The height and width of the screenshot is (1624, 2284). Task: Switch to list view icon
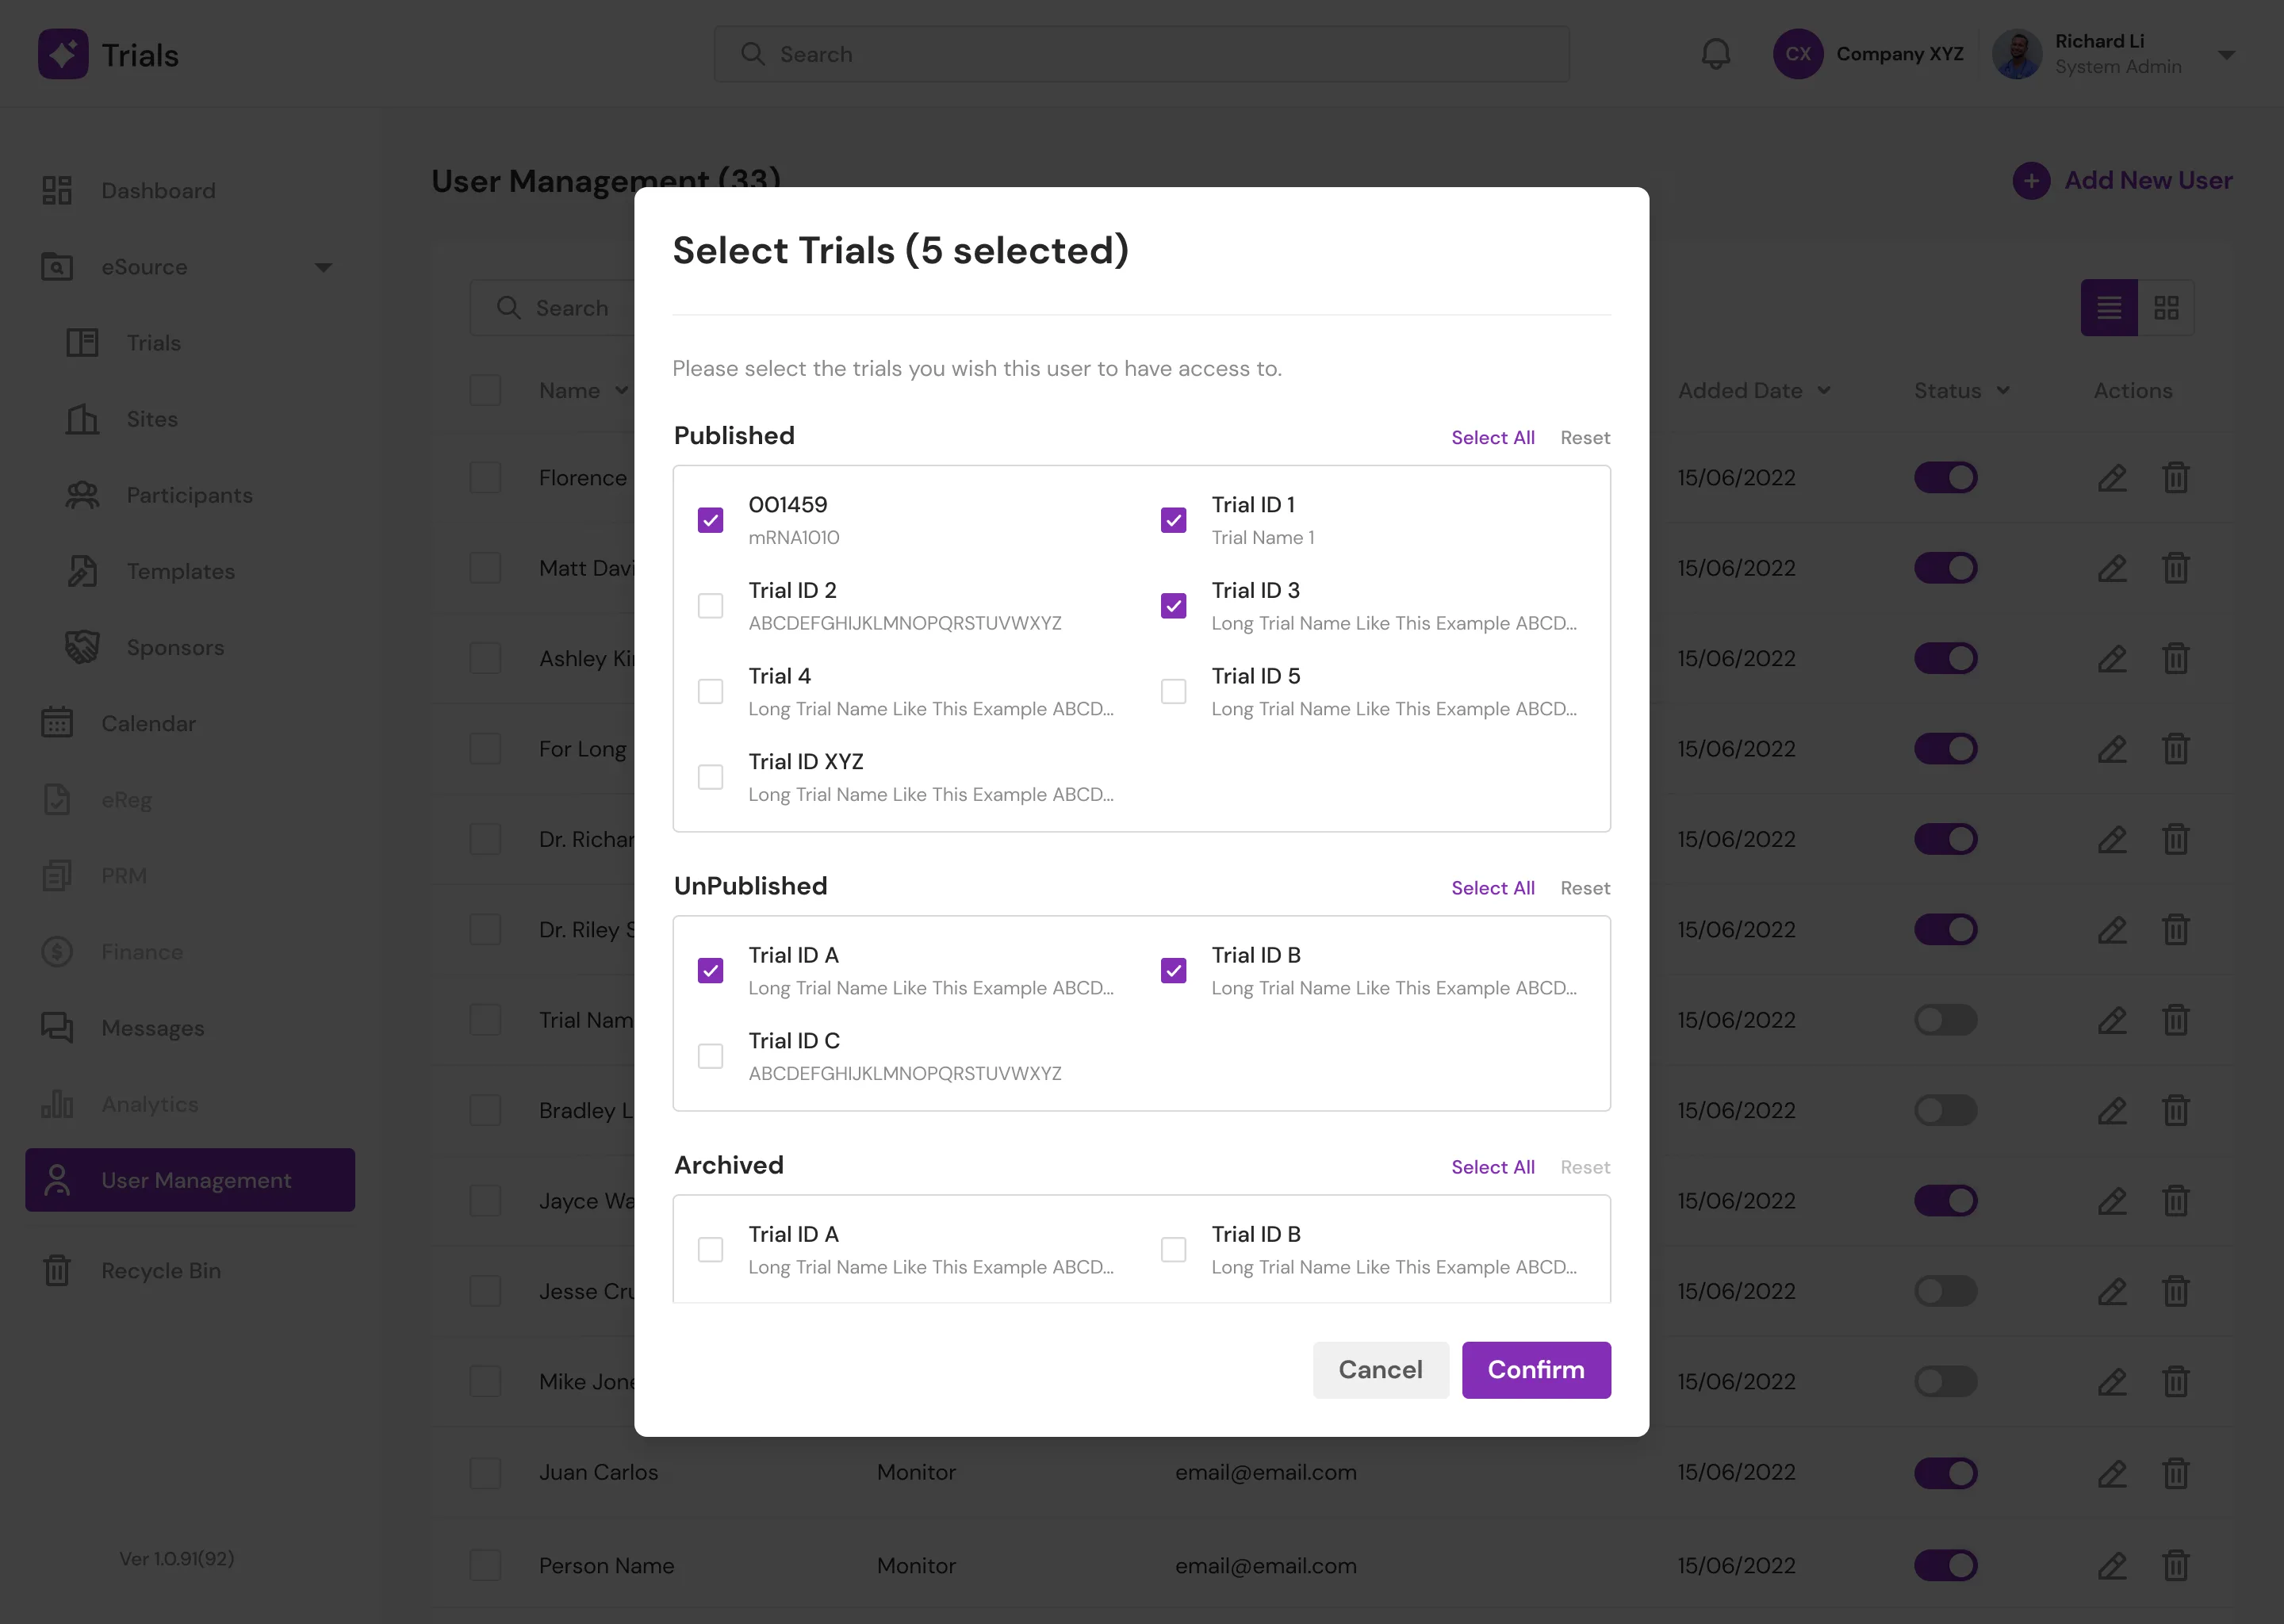pos(2109,308)
